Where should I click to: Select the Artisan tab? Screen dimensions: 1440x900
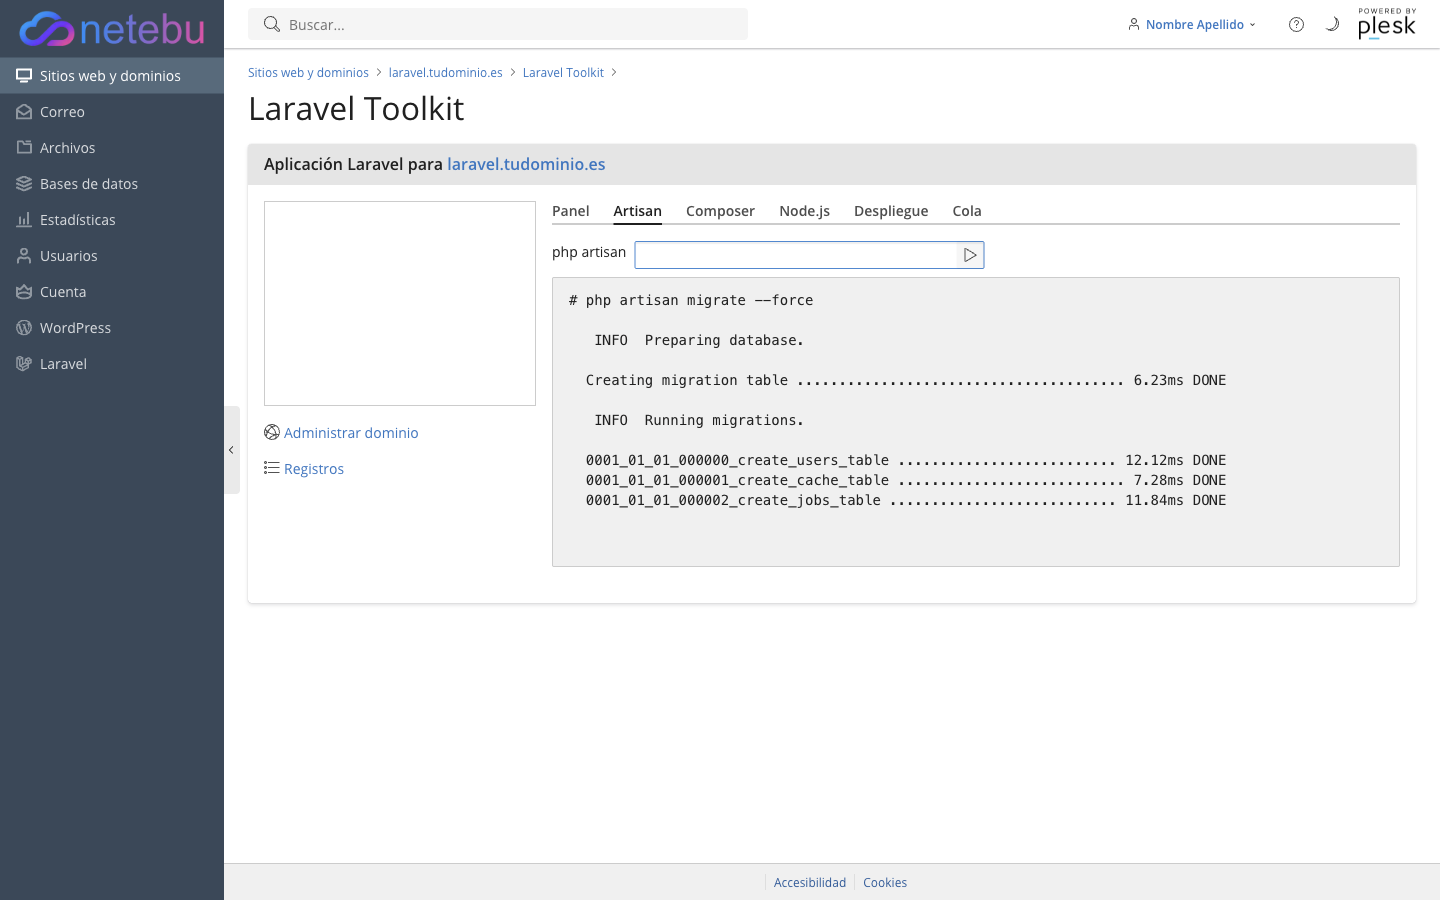coord(638,211)
